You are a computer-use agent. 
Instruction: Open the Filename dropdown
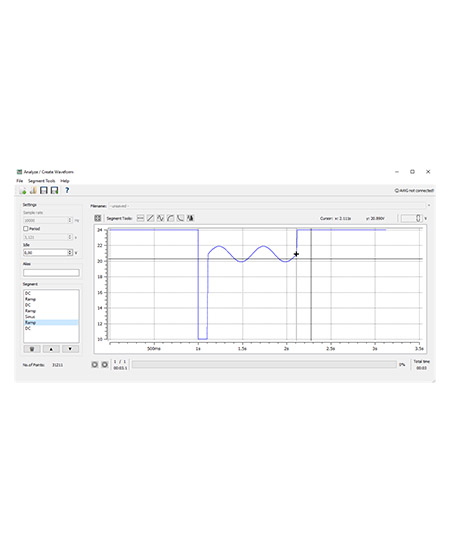click(x=429, y=206)
